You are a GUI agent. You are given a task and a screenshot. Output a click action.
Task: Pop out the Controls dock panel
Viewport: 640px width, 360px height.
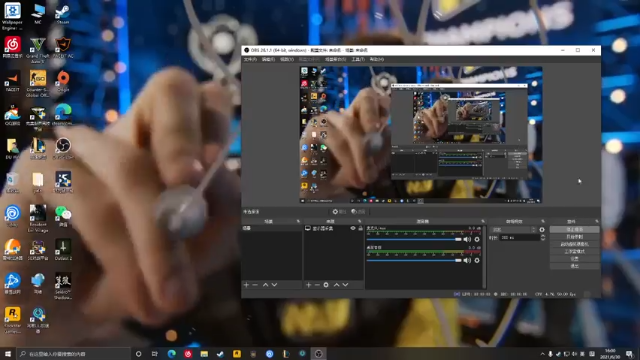(x=597, y=221)
